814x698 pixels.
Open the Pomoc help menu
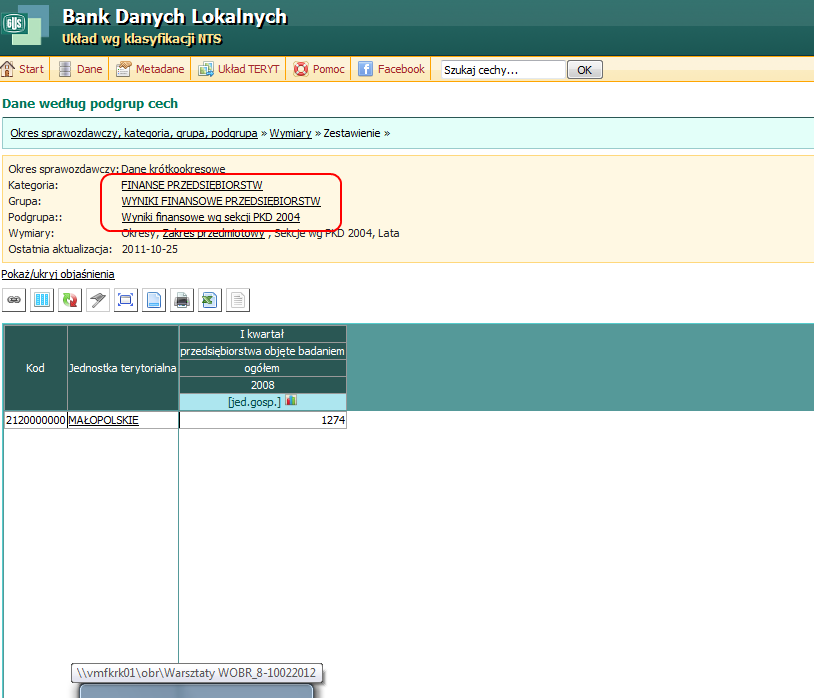pos(329,69)
